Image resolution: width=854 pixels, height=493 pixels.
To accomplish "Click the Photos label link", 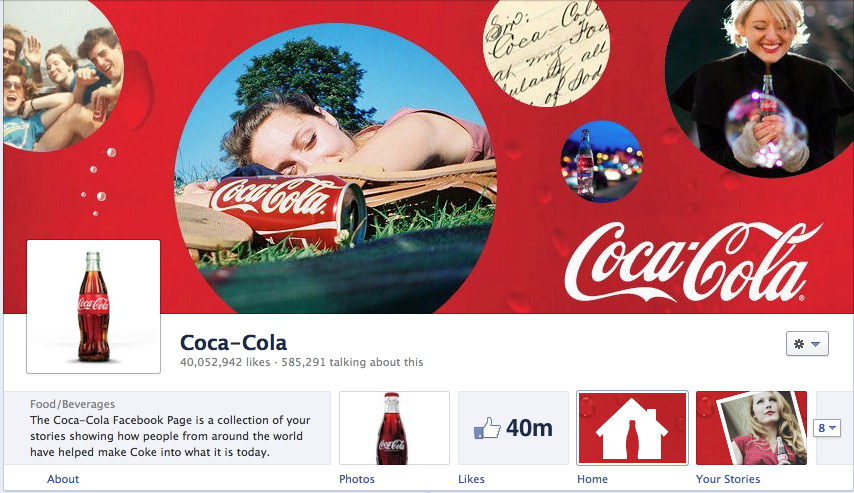I will coord(357,479).
